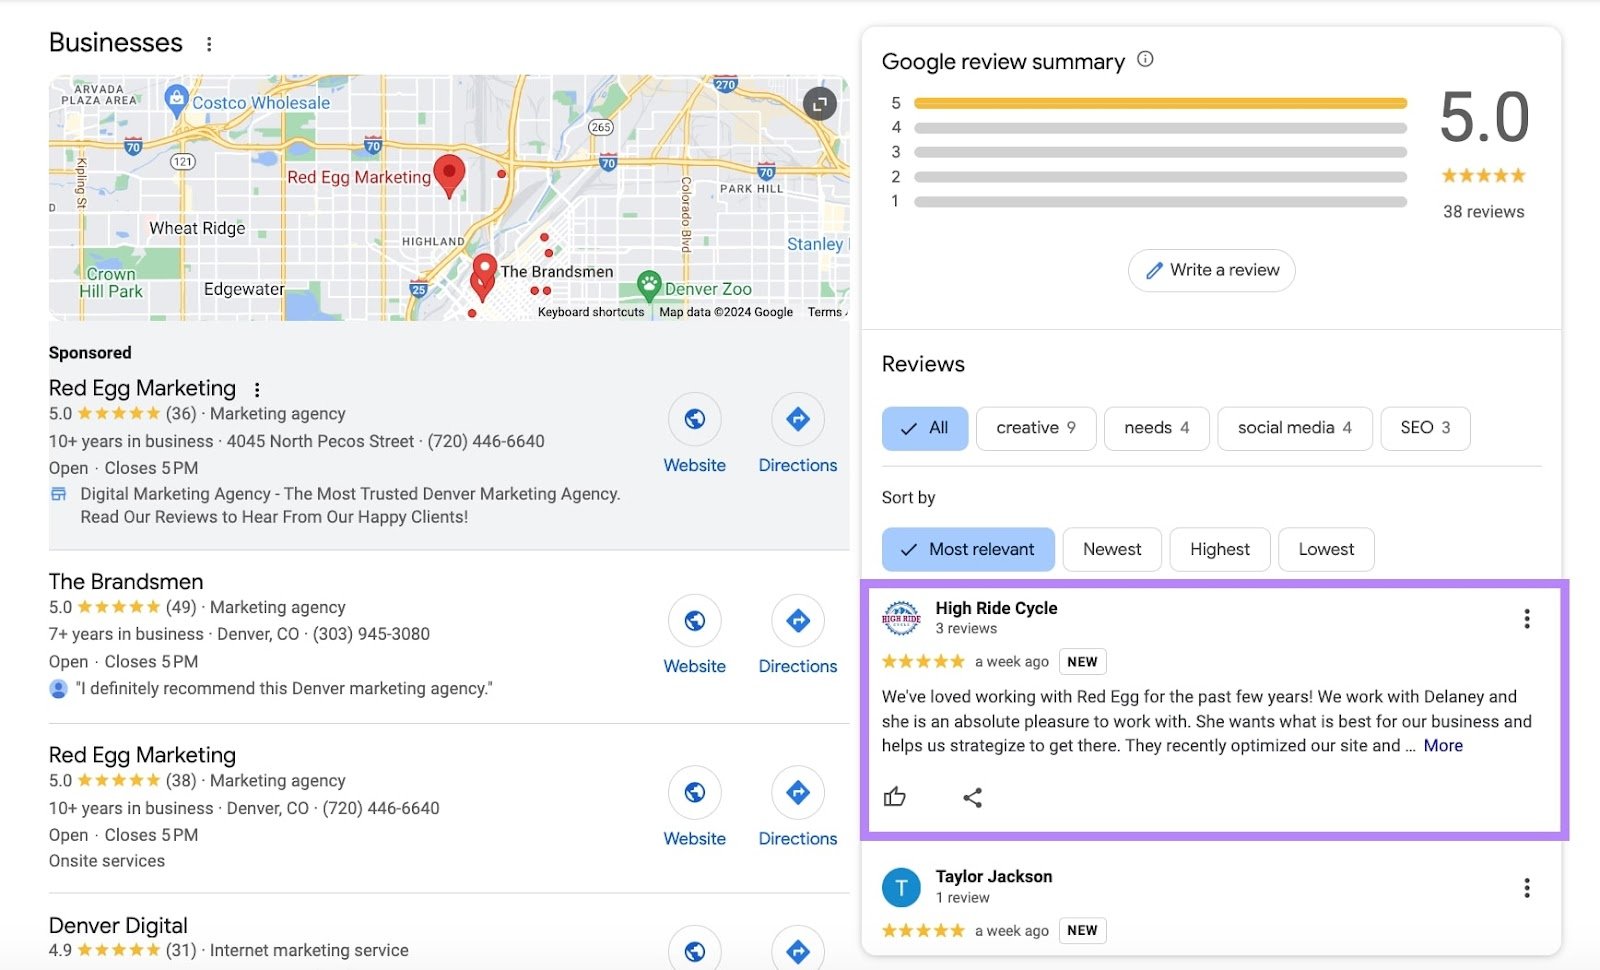Expand full review text with More
Viewport: 1600px width, 970px height.
tap(1442, 746)
